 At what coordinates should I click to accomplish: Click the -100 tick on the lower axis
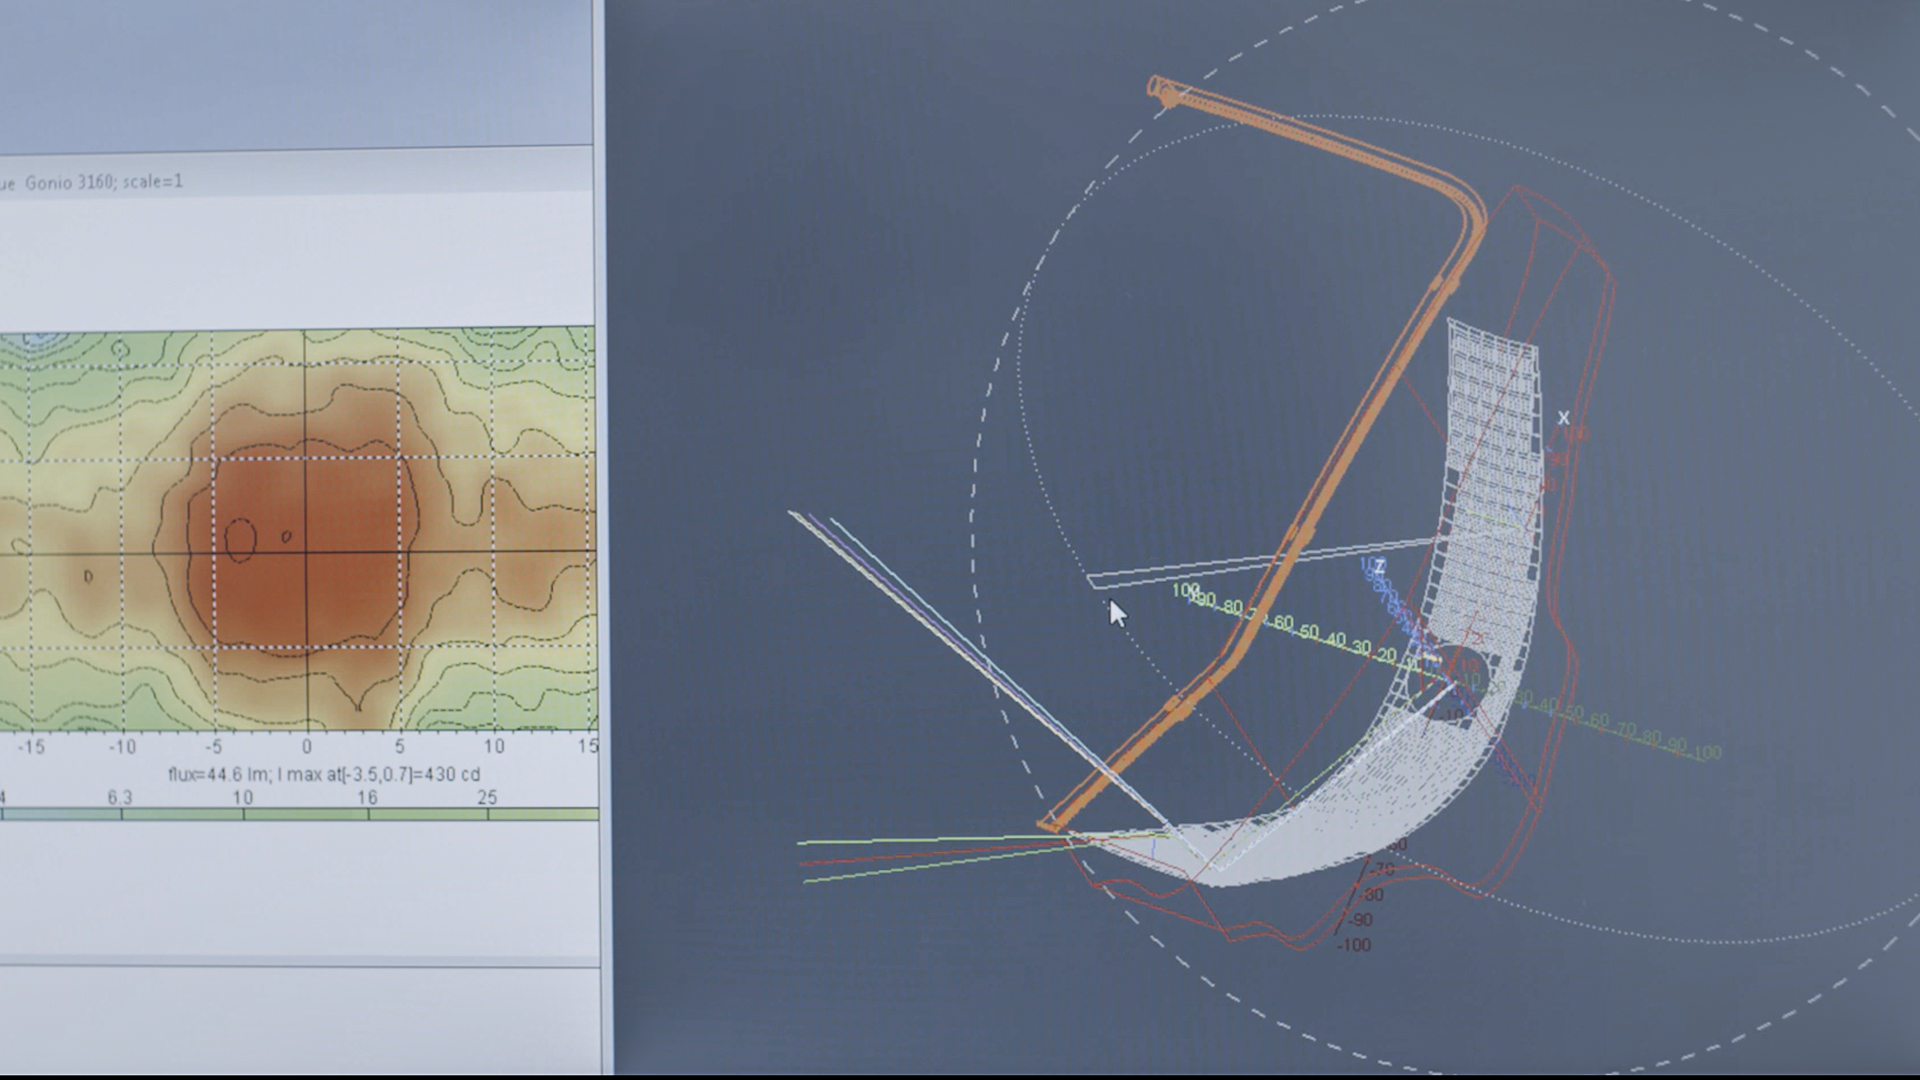click(1355, 945)
